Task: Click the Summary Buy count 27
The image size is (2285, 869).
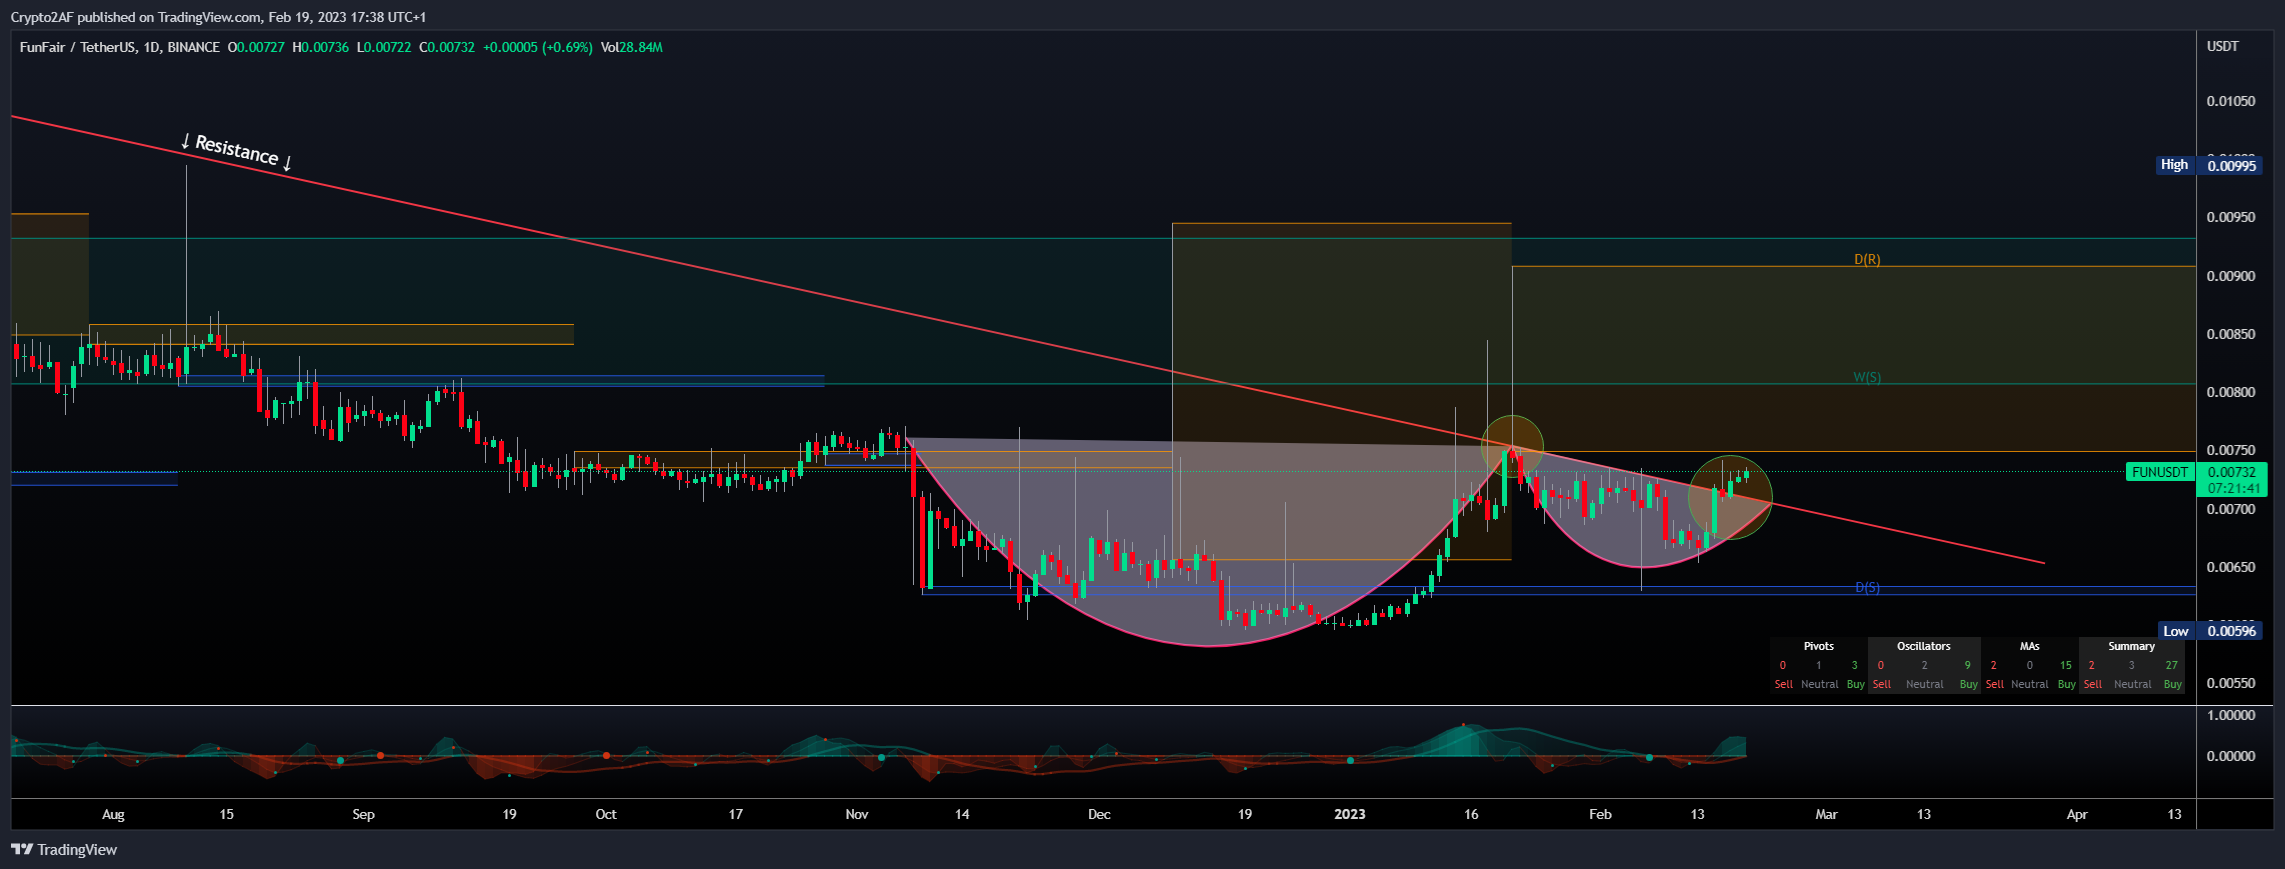Action: coord(2171,665)
